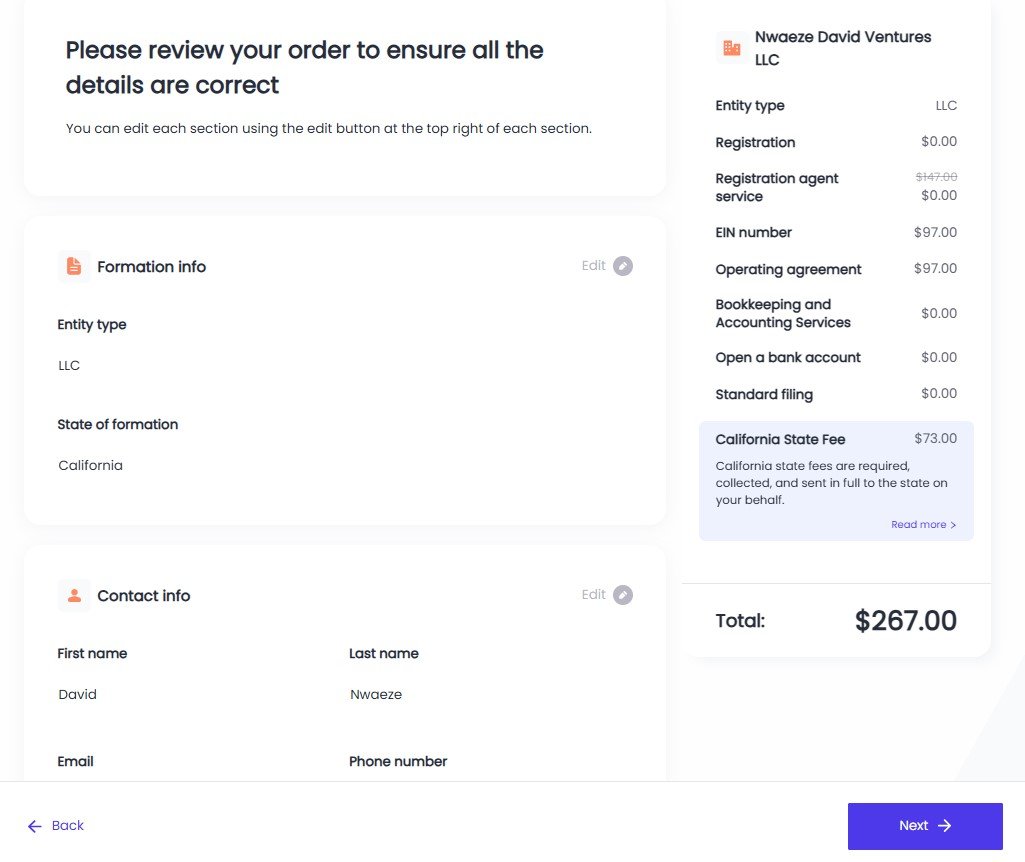Click the Email field label
The image size is (1025, 862).
75,761
